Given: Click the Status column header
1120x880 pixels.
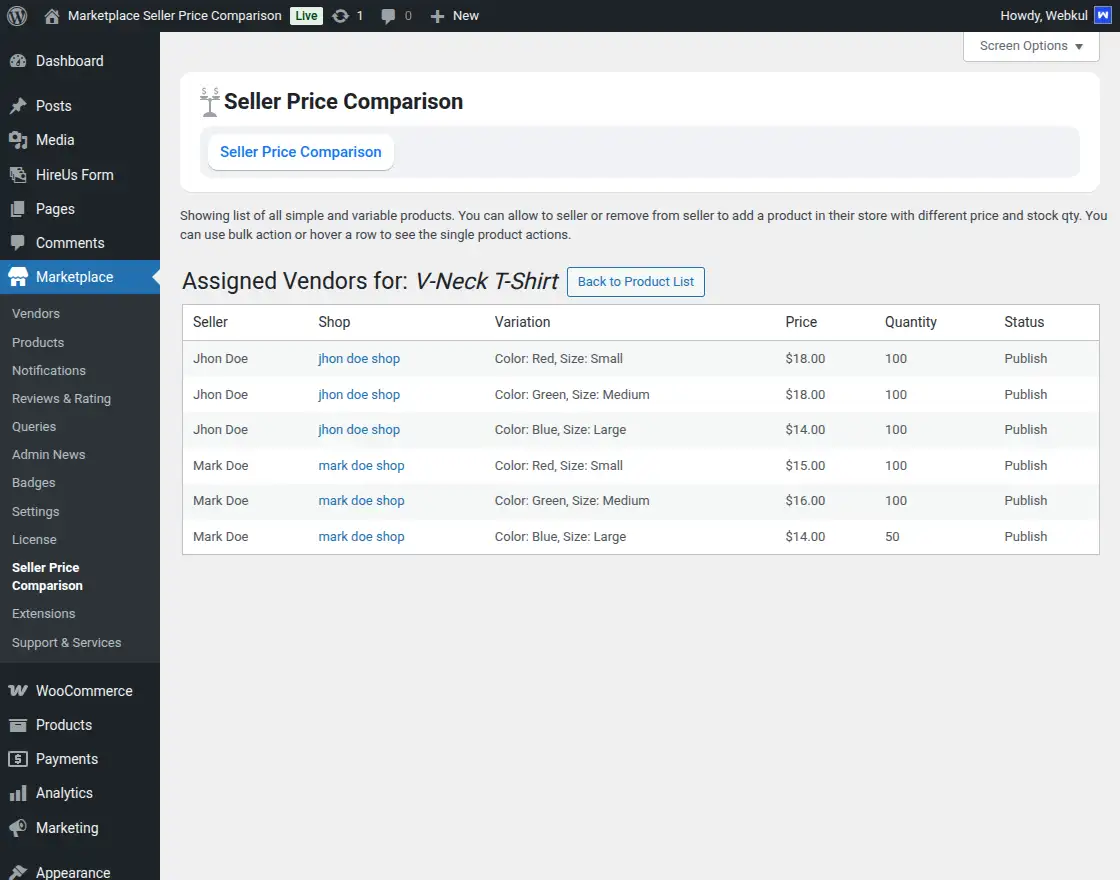Looking at the screenshot, I should point(1024,322).
